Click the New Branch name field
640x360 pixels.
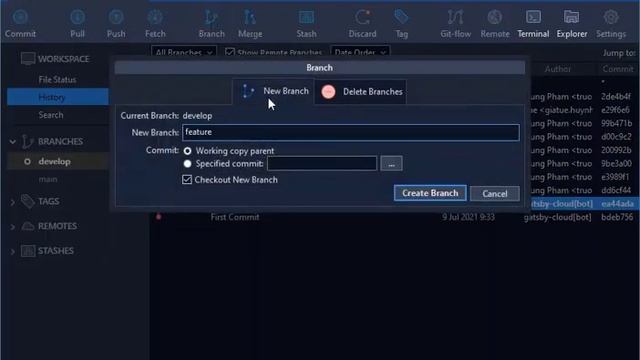coord(351,133)
